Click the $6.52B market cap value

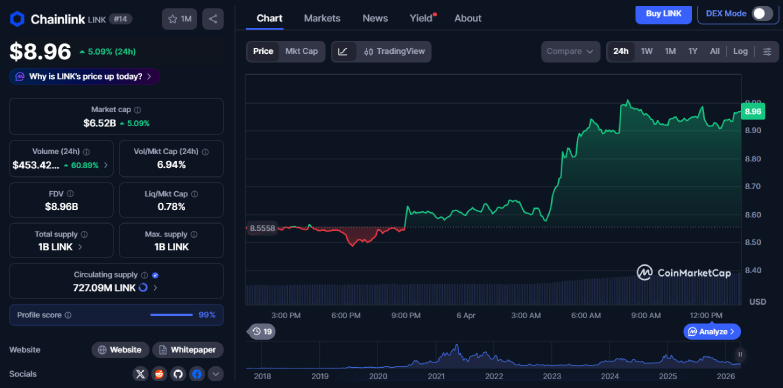coord(99,123)
